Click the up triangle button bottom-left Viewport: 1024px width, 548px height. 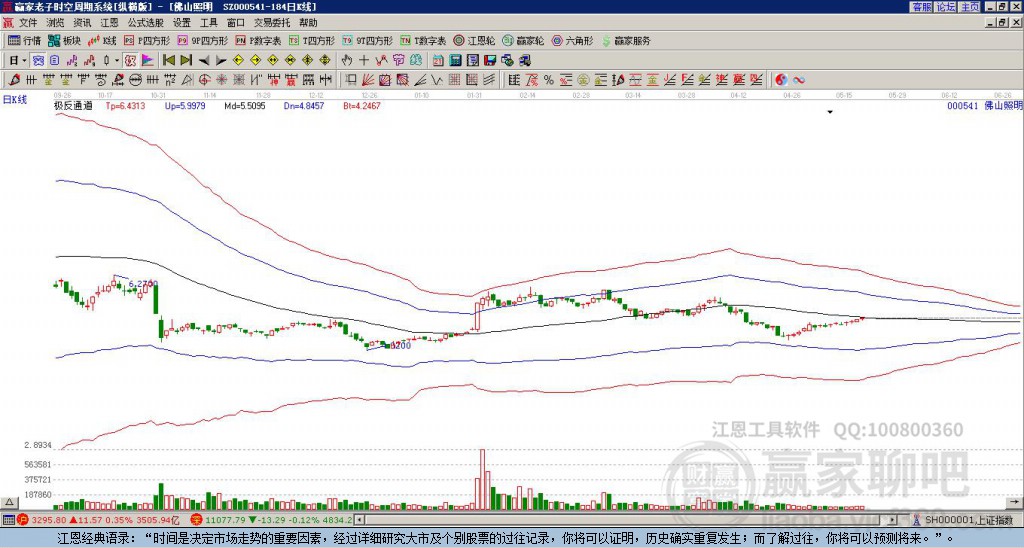coord(9,502)
